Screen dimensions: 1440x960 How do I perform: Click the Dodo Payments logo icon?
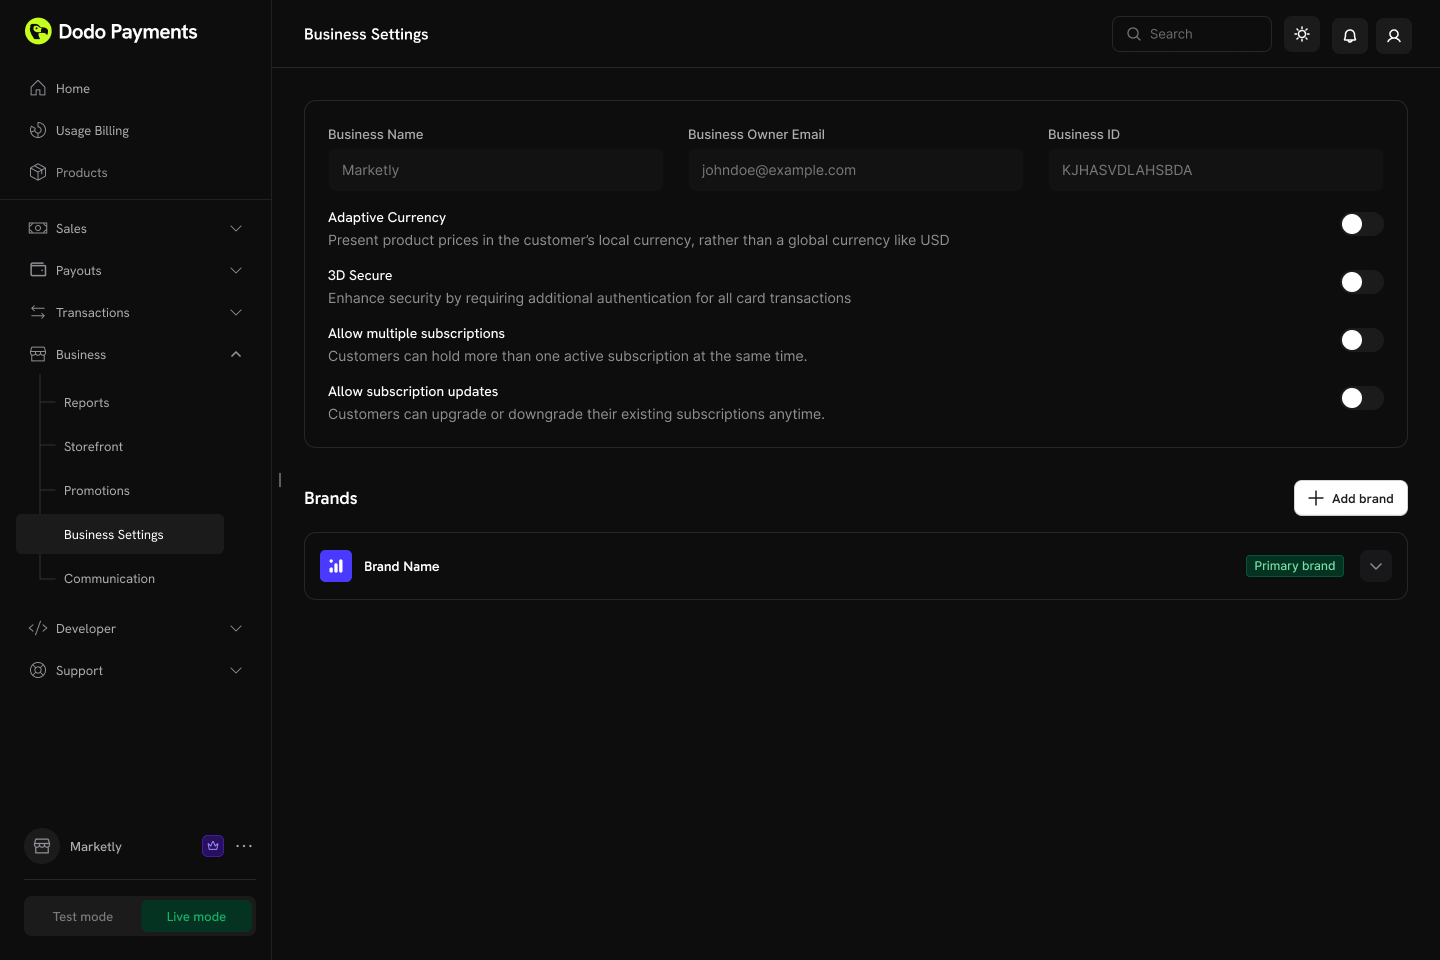[x=38, y=31]
